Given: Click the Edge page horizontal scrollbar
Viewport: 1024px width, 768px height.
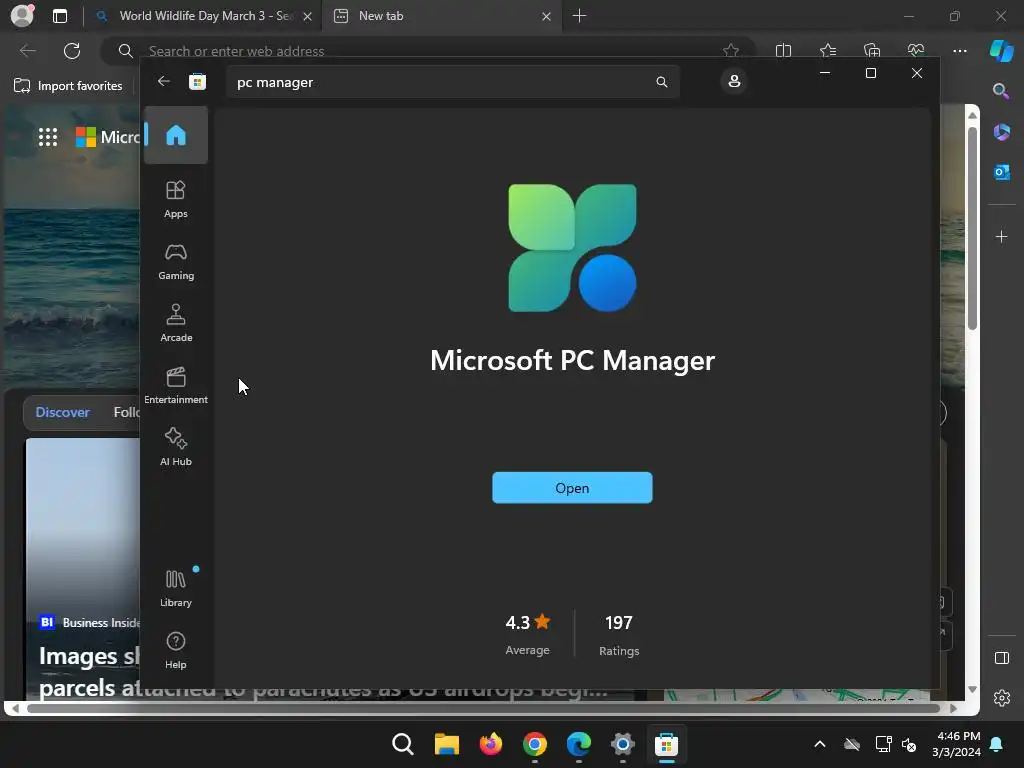Looking at the screenshot, I should coord(483,708).
